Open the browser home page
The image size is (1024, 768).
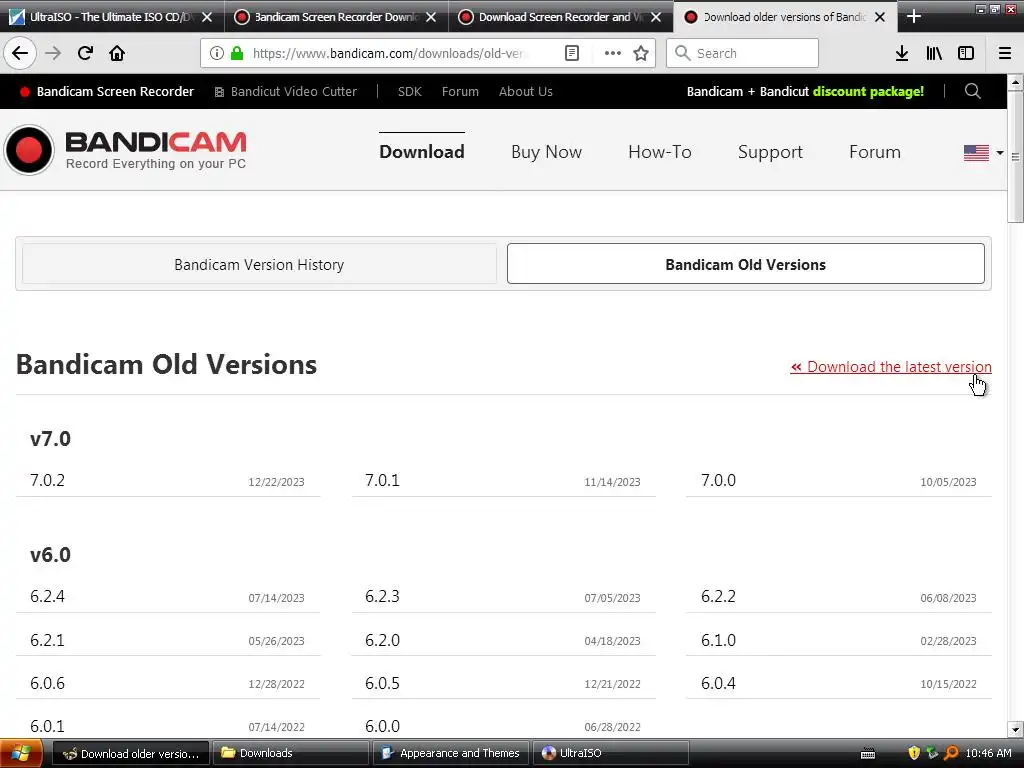[x=117, y=53]
